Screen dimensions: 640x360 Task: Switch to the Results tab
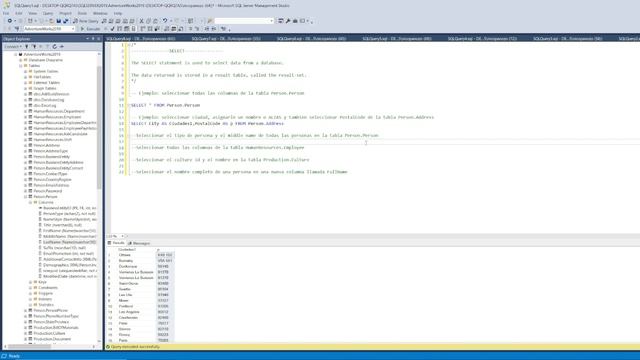pos(116,243)
